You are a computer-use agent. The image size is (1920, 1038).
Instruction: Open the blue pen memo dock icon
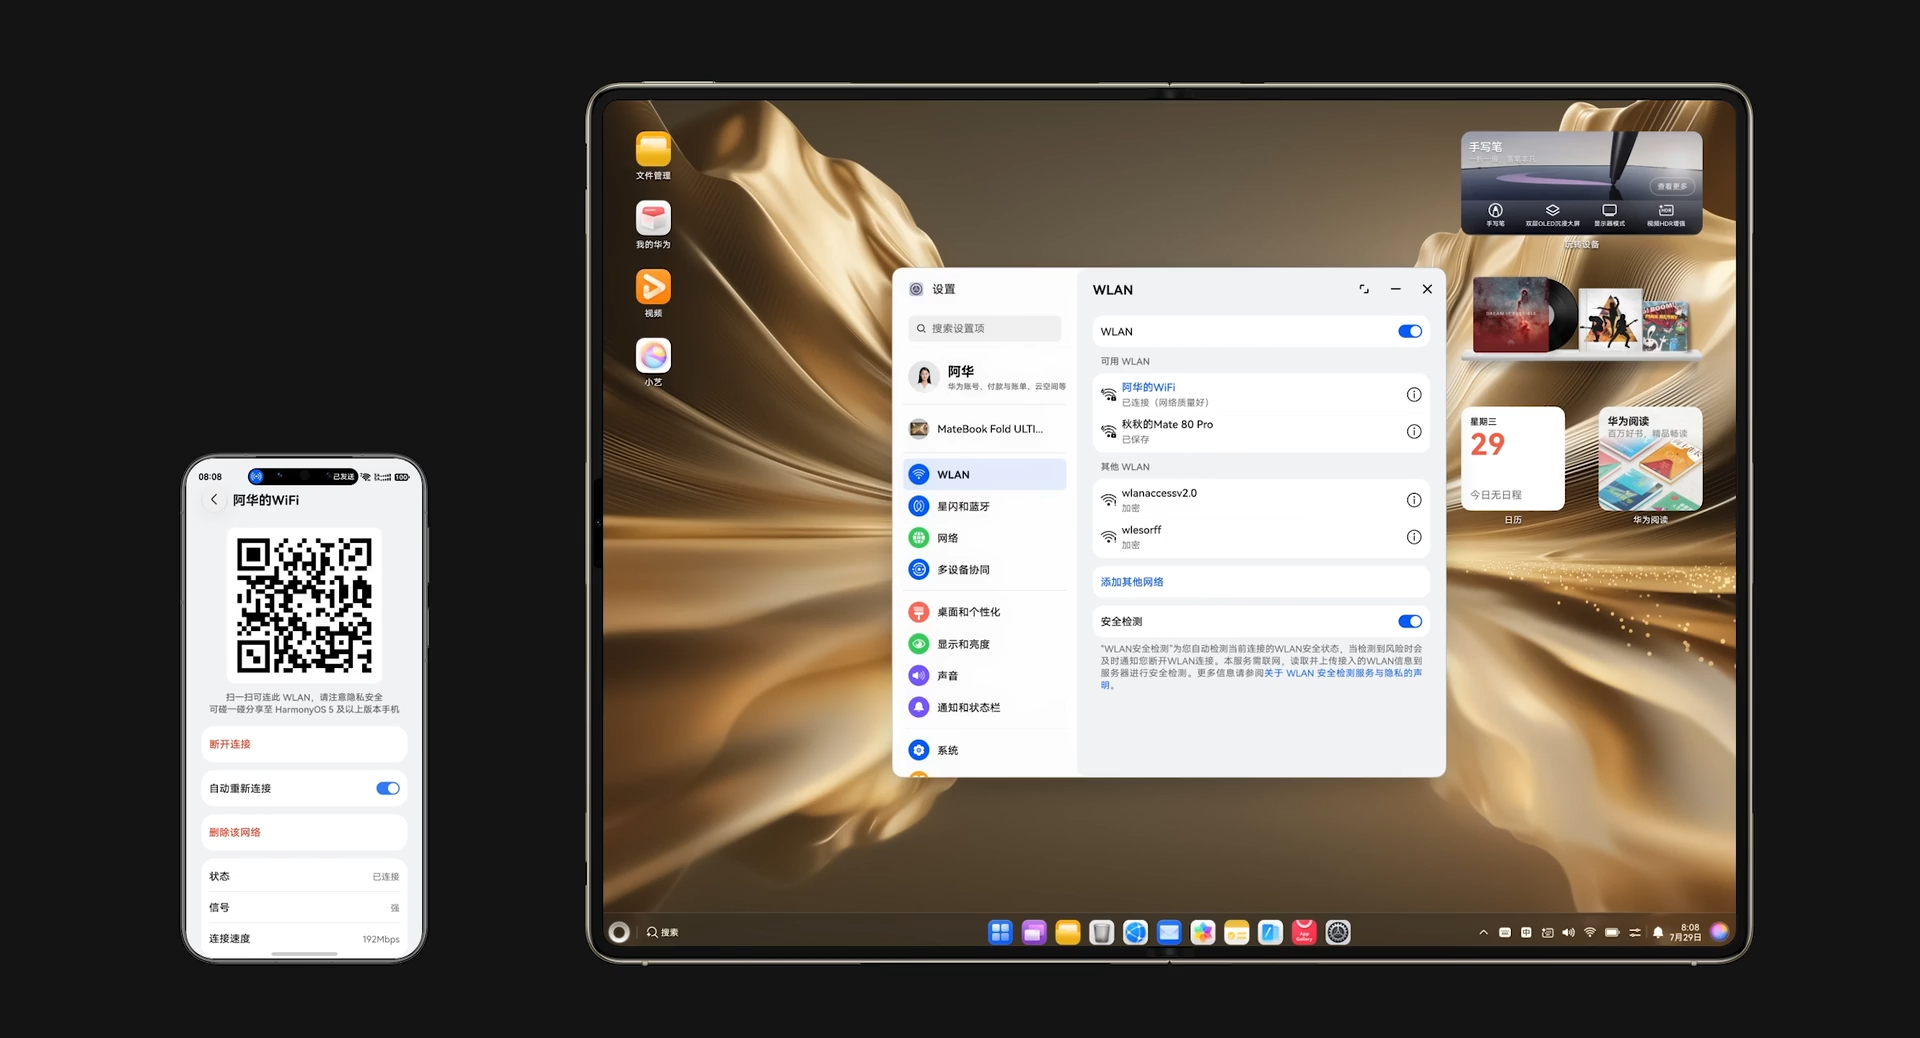(x=1270, y=932)
